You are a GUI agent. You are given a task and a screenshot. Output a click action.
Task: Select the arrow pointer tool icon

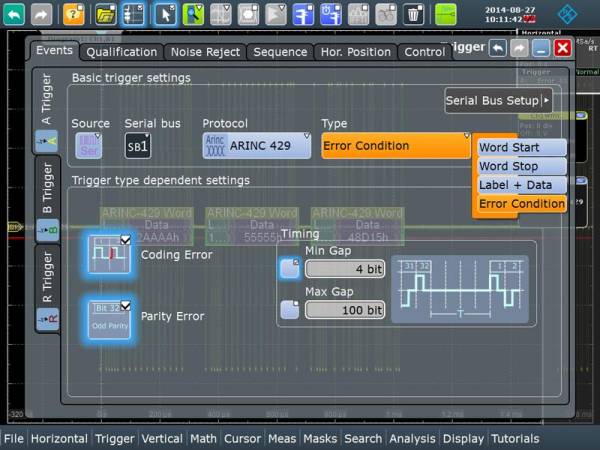[166, 14]
